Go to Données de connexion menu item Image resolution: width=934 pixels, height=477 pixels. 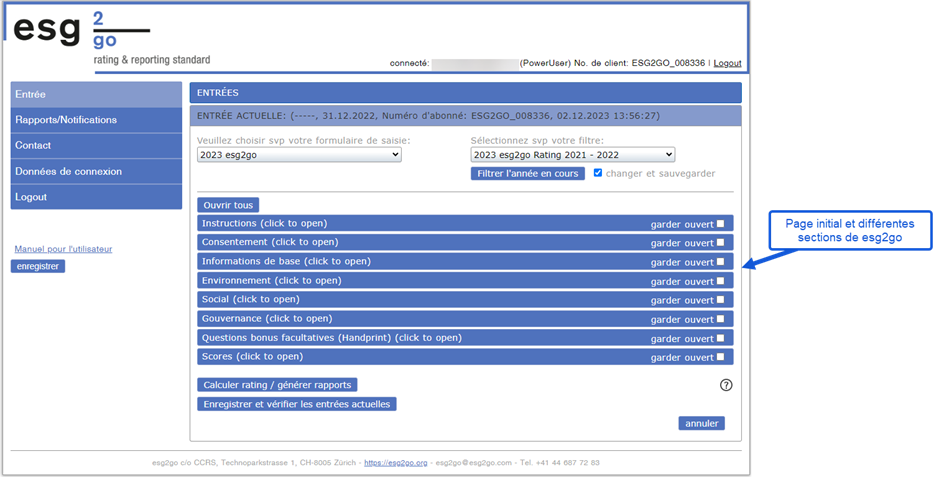click(68, 172)
